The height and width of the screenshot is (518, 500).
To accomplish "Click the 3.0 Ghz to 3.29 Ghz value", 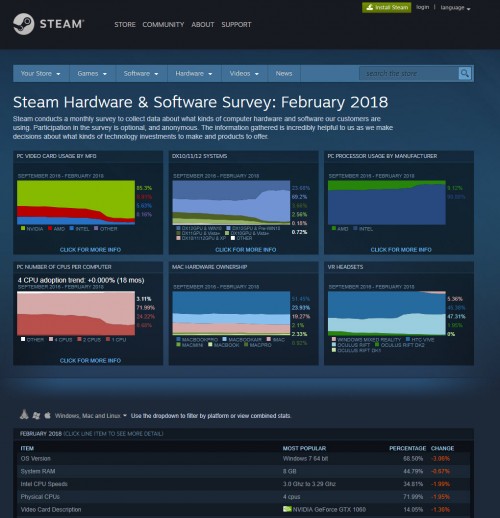I will pyautogui.click(x=309, y=484).
